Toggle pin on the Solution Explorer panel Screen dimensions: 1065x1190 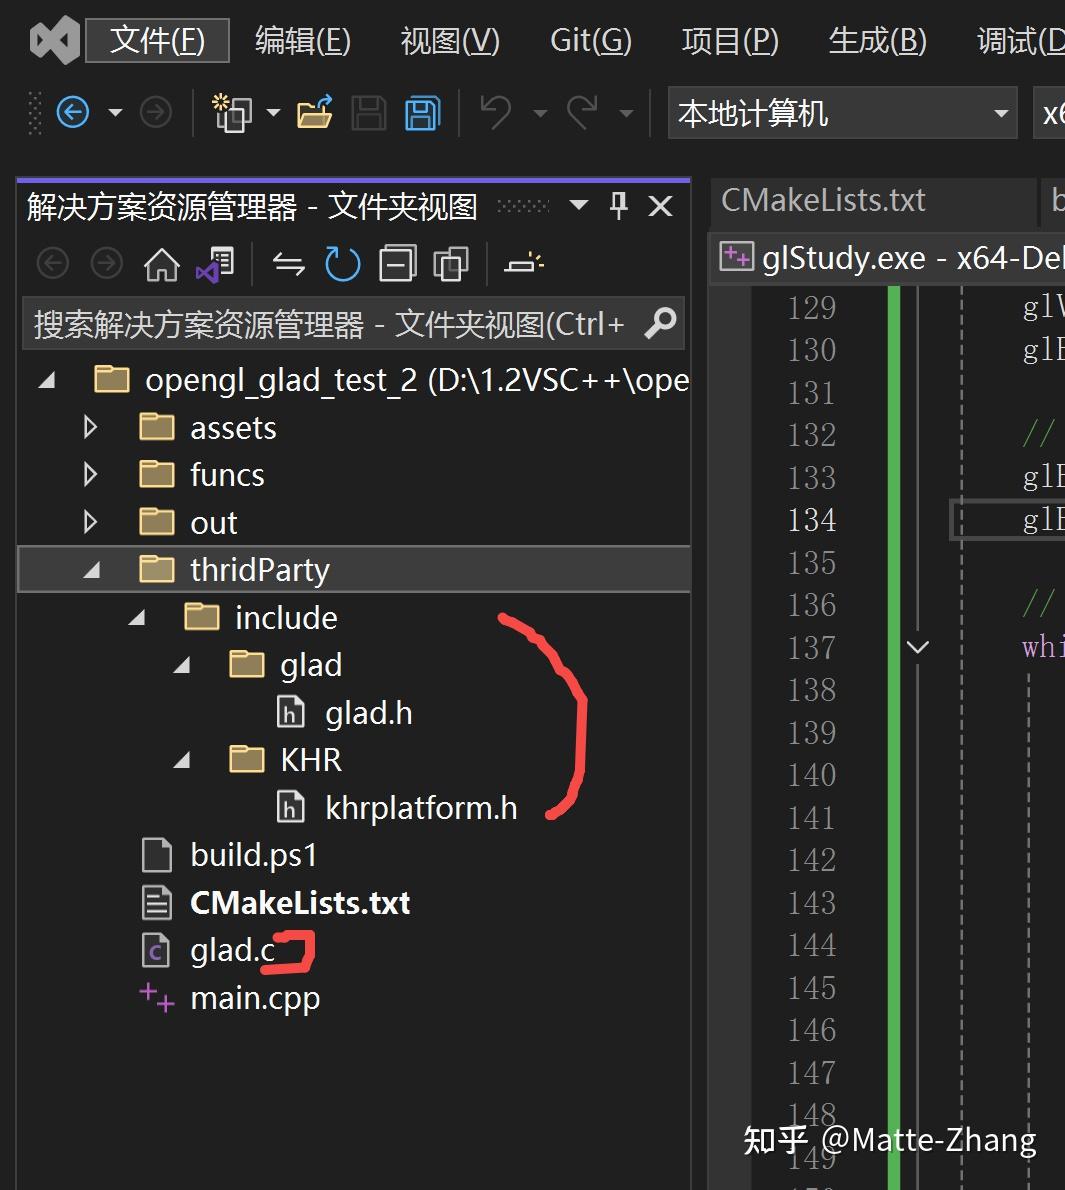pyautogui.click(x=618, y=205)
